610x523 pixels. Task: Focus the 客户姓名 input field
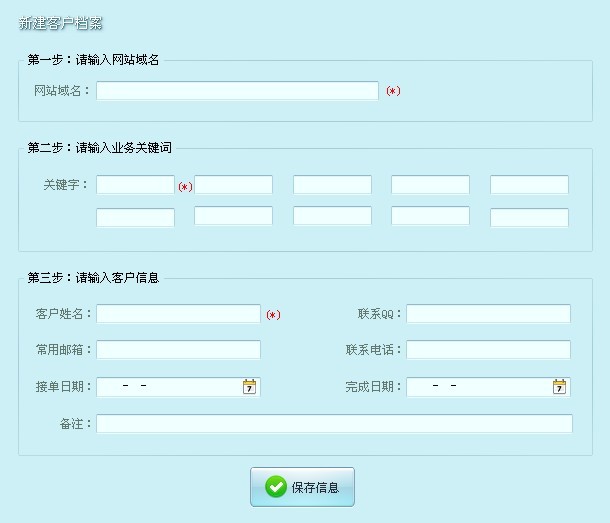[x=179, y=314]
